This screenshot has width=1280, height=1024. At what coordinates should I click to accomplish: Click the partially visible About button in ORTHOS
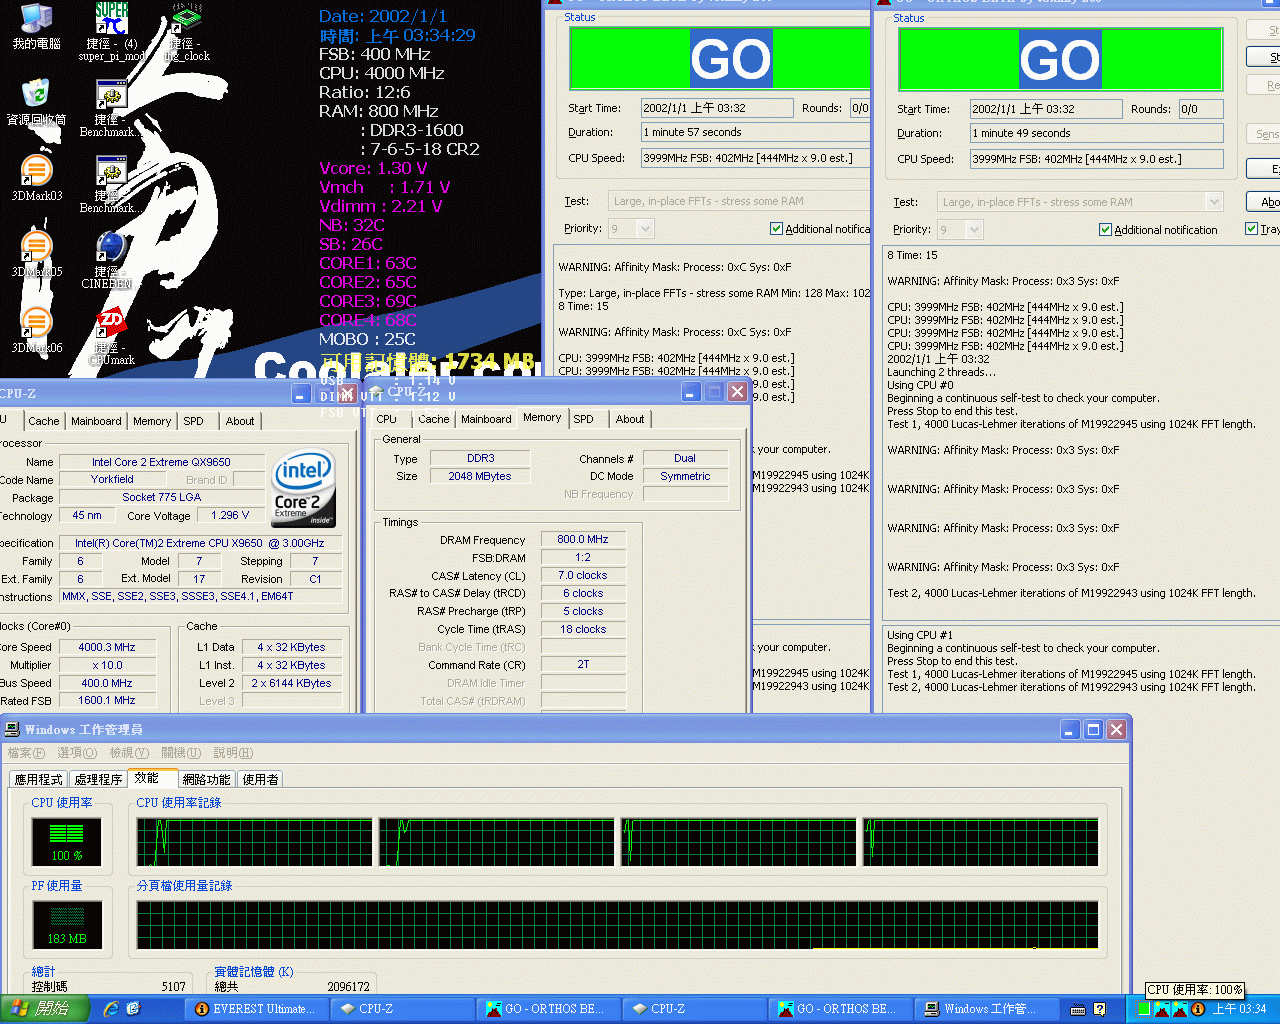pyautogui.click(x=1264, y=202)
